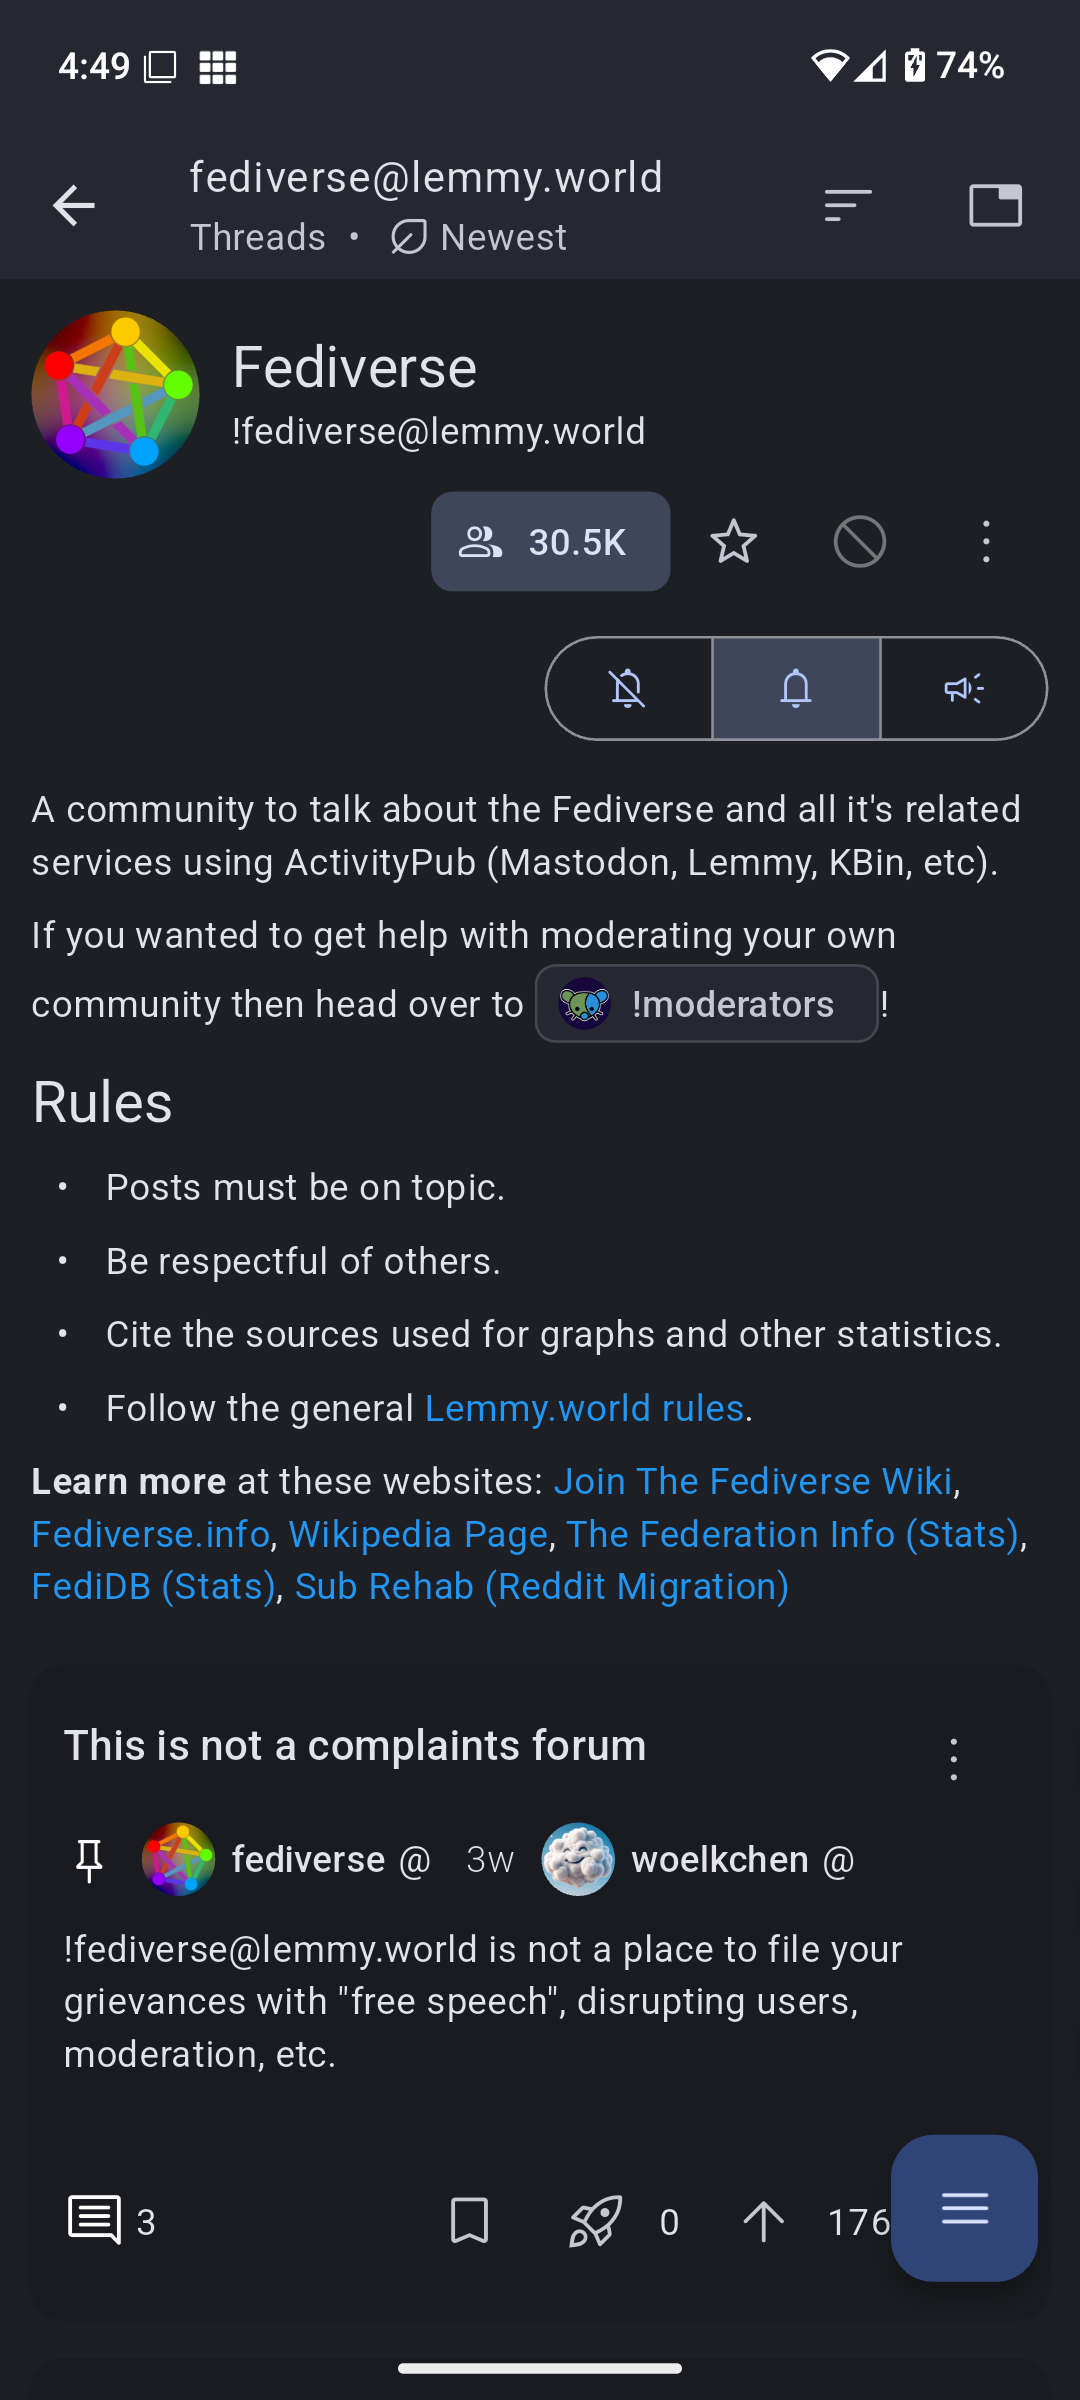Boost the post with rocket icon
1080x2400 pixels.
tap(595, 2221)
